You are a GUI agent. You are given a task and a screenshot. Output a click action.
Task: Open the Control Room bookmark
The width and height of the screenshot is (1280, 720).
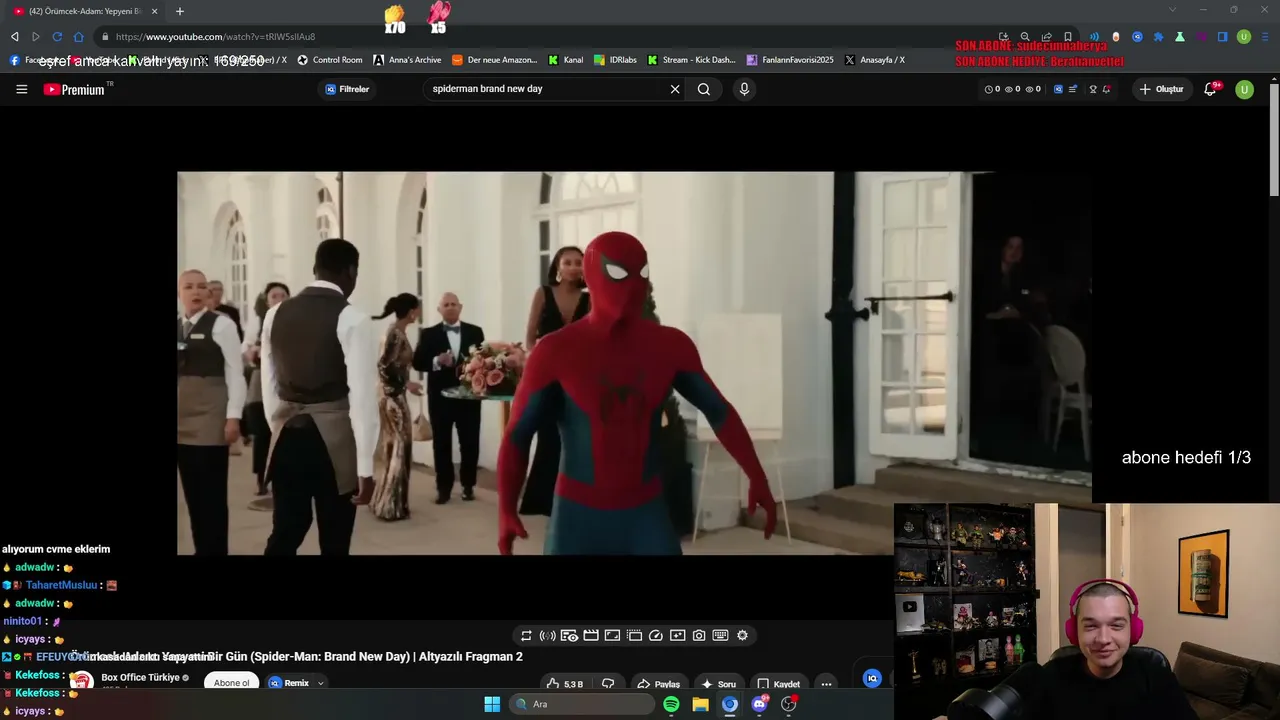tap(330, 60)
